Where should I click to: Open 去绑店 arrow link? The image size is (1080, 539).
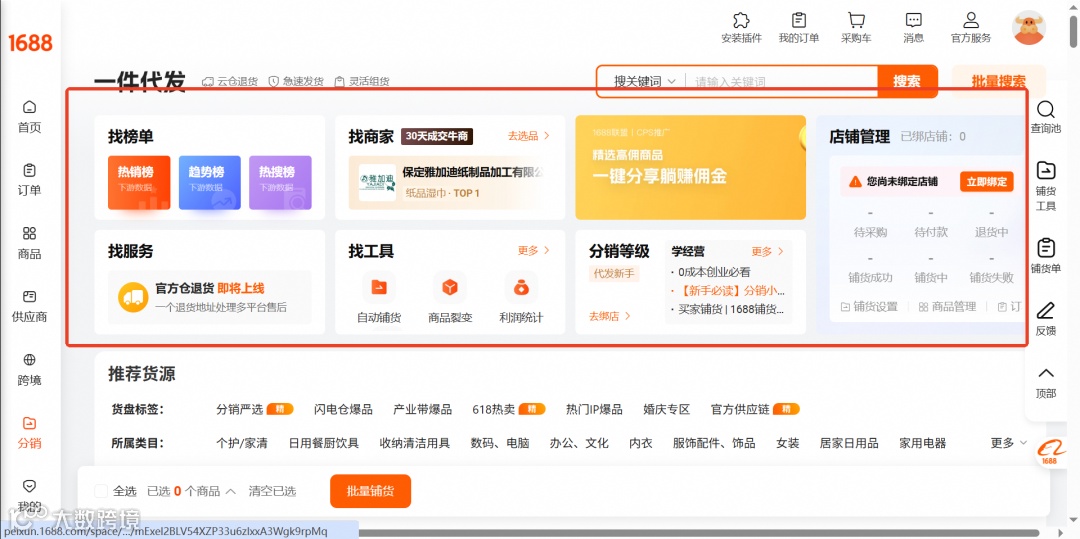[x=610, y=316]
